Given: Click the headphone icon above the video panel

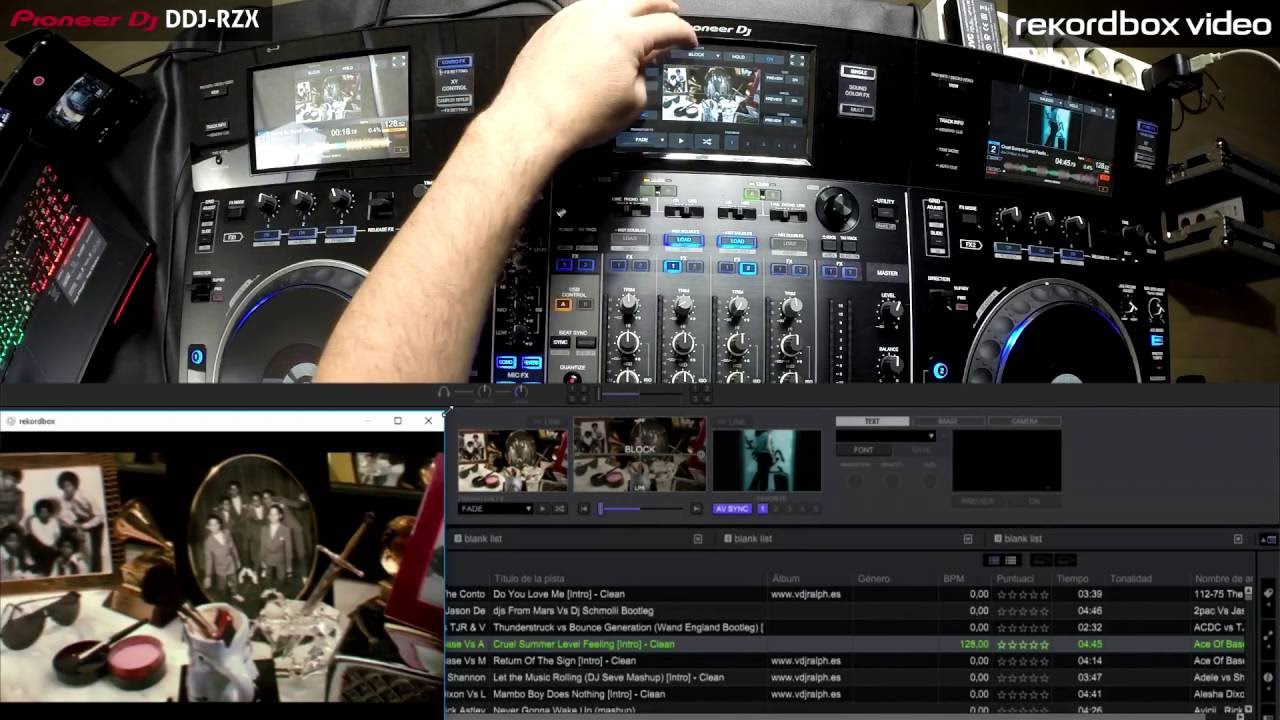Looking at the screenshot, I should (444, 392).
